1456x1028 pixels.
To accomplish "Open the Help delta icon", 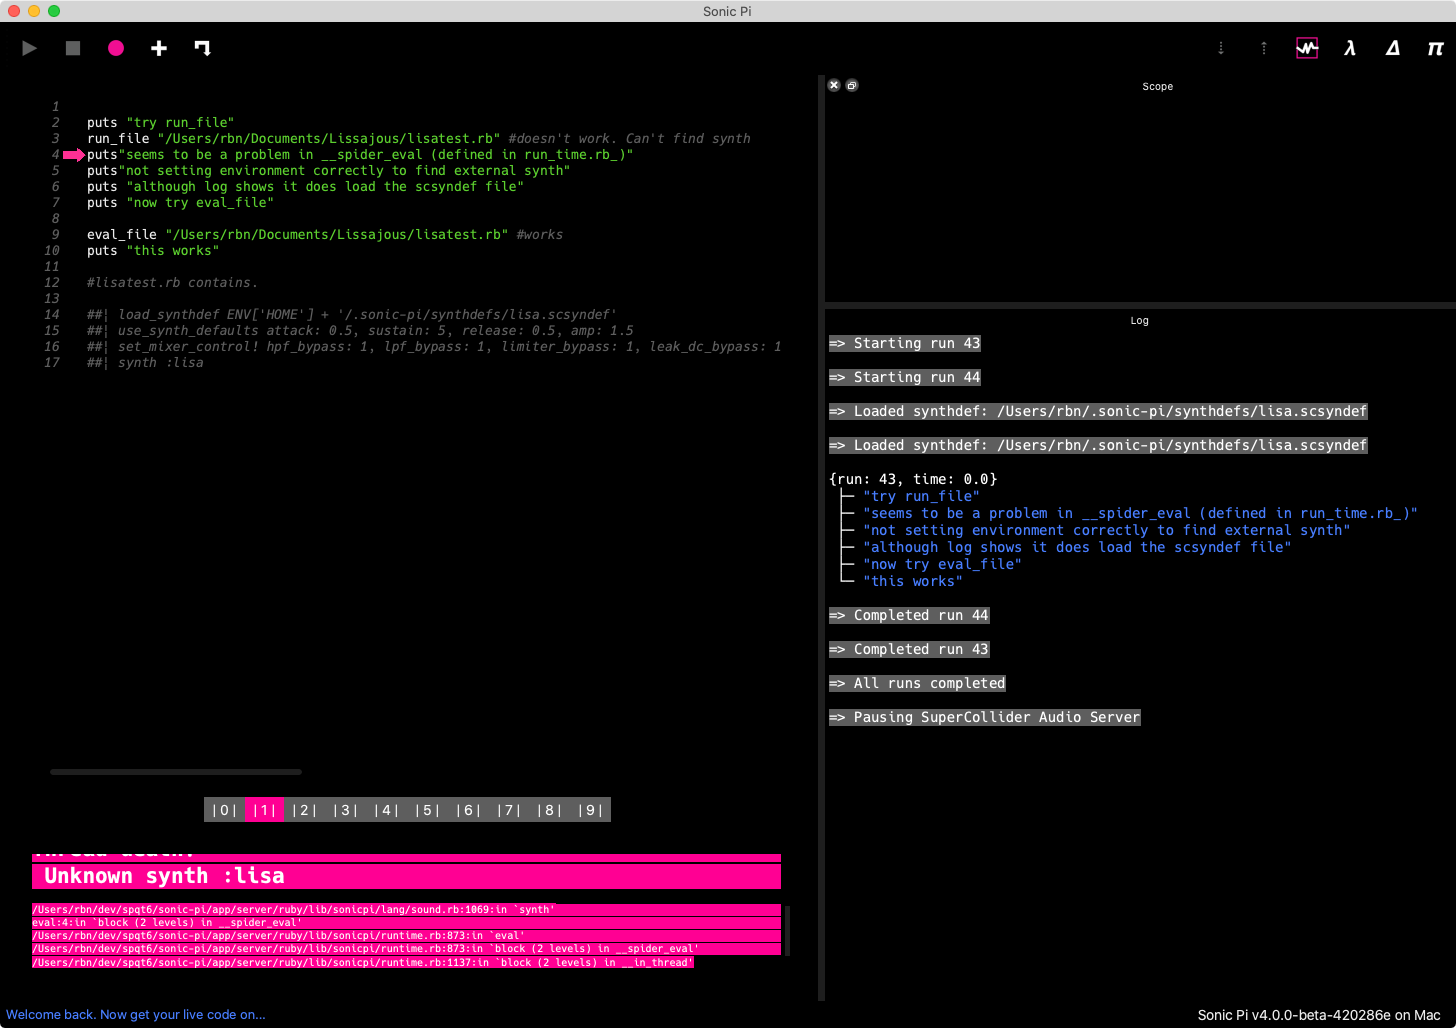I will (x=1393, y=48).
